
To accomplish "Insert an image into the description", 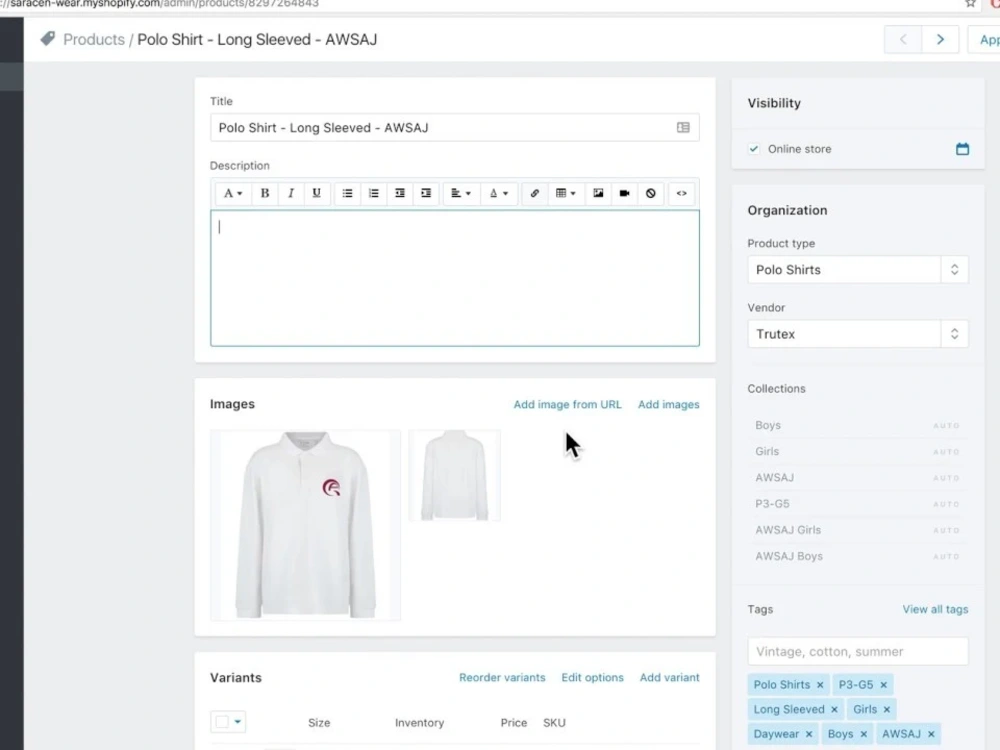I will [598, 193].
